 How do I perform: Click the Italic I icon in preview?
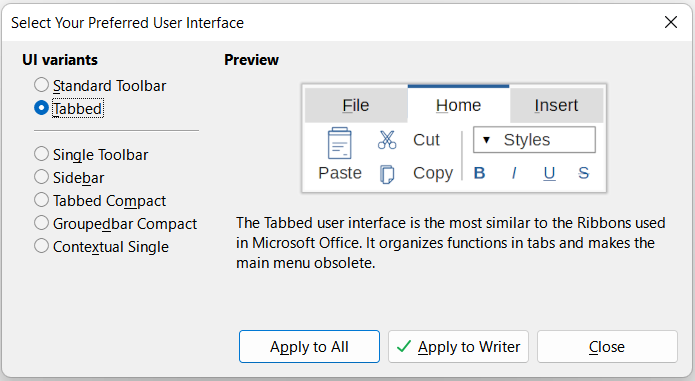[514, 173]
